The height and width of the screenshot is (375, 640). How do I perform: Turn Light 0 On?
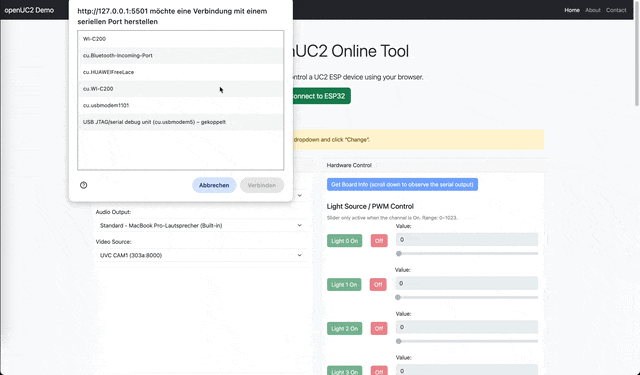pos(344,241)
